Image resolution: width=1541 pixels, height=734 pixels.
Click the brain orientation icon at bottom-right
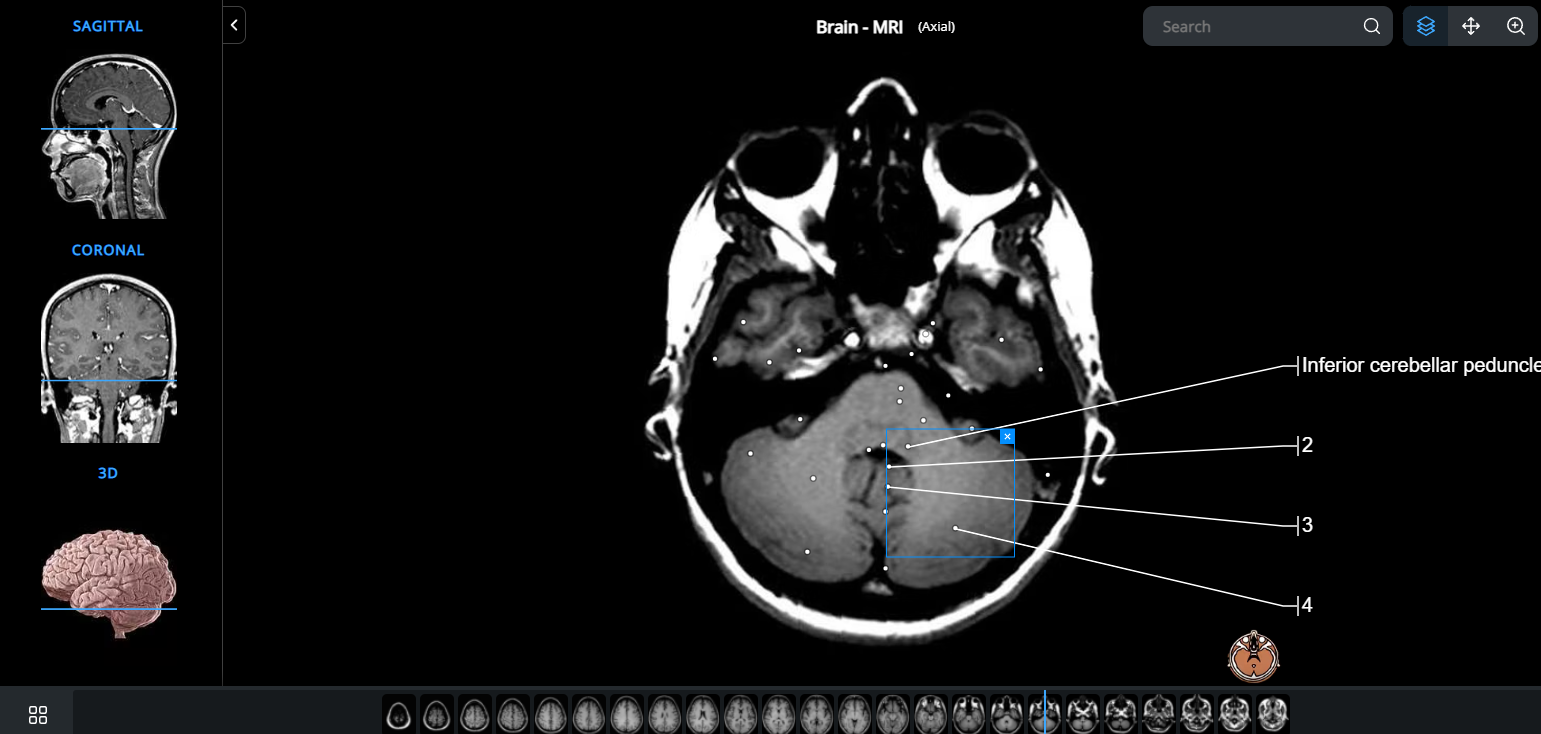[1254, 656]
